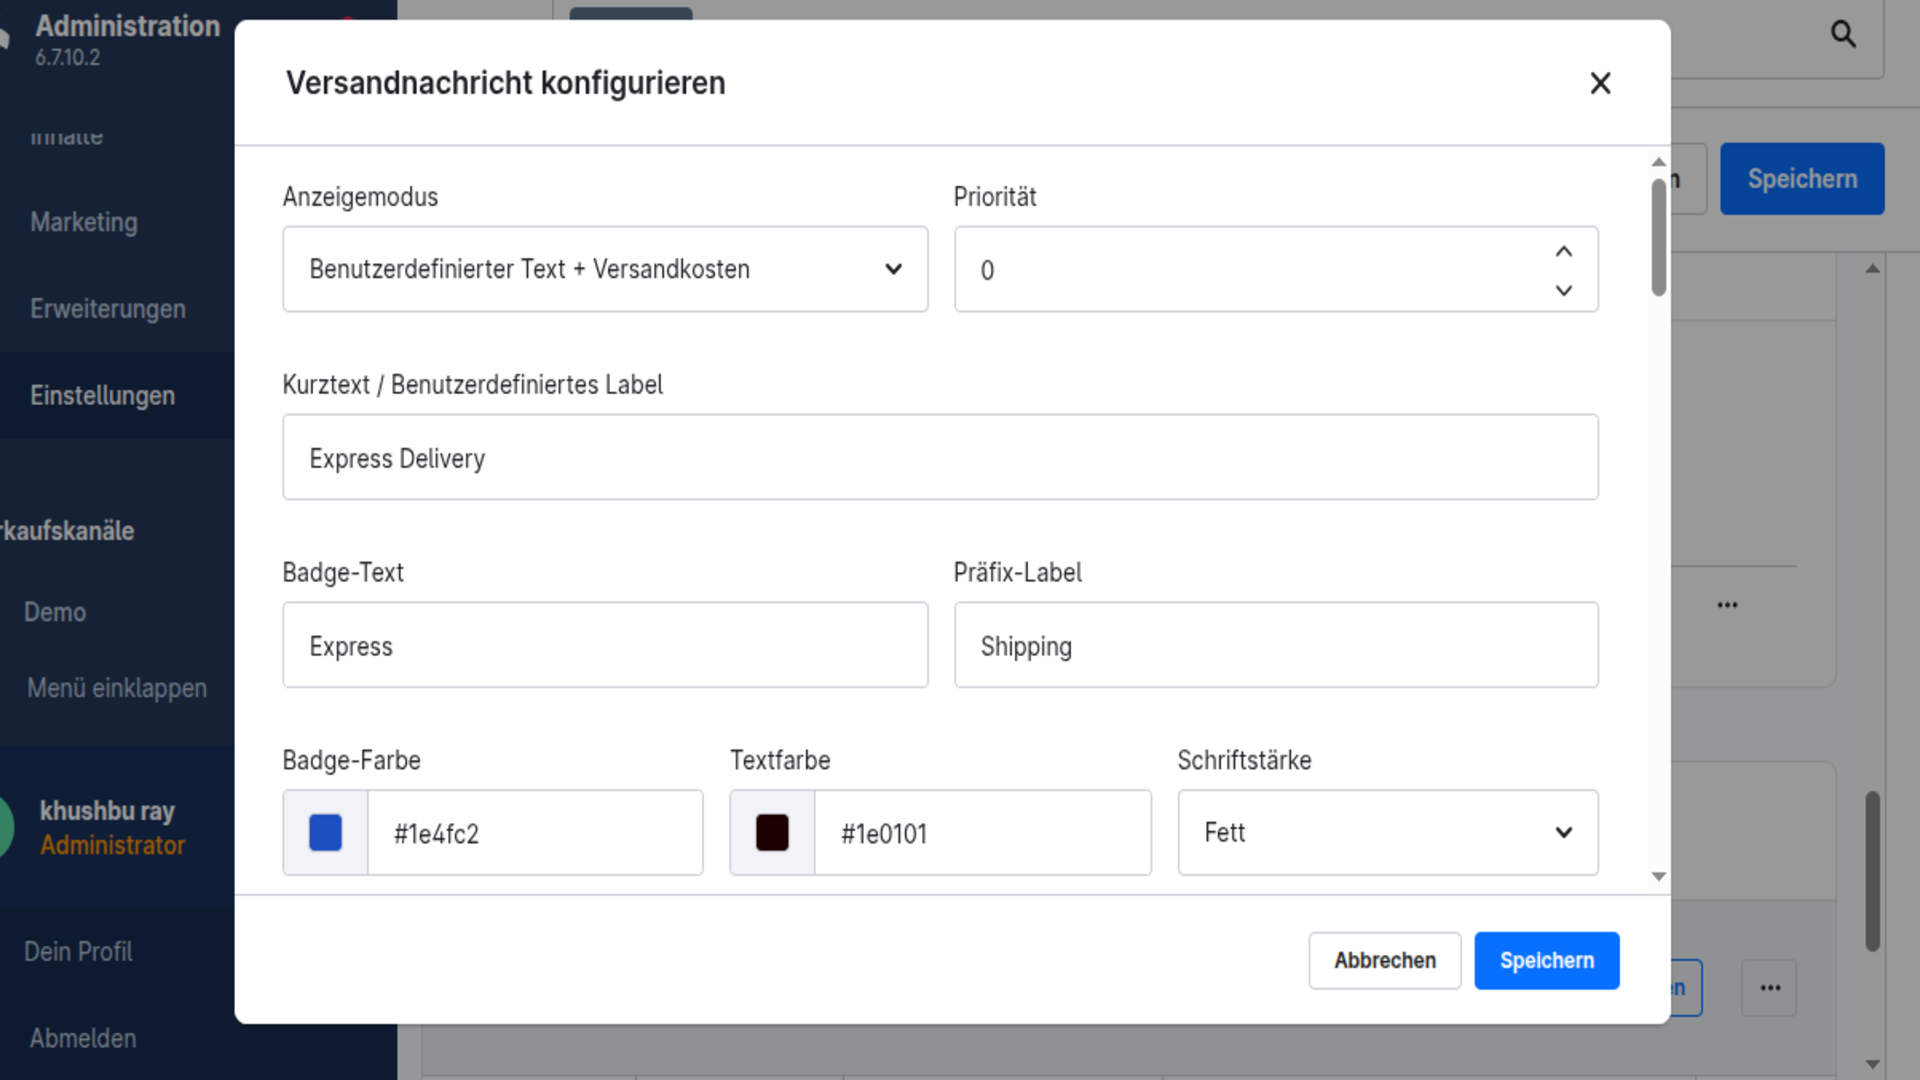Click the dialog's Speichern button
Screen dimensions: 1920x1080
tap(1546, 960)
